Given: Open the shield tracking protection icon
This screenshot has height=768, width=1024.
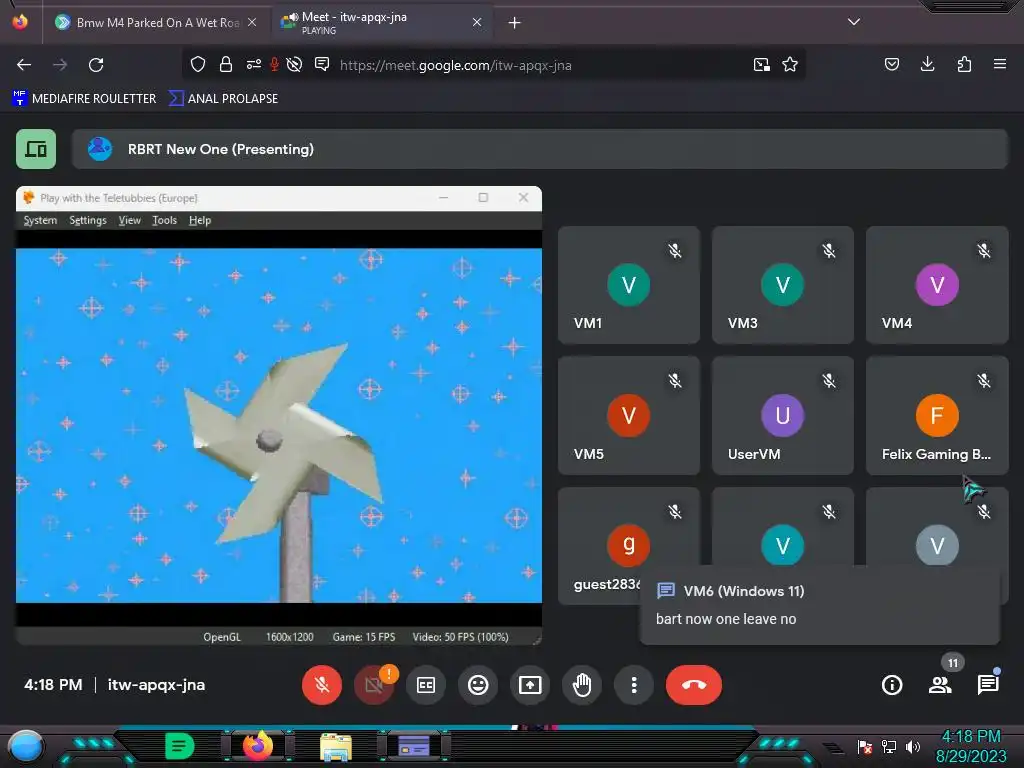Looking at the screenshot, I should click(198, 64).
